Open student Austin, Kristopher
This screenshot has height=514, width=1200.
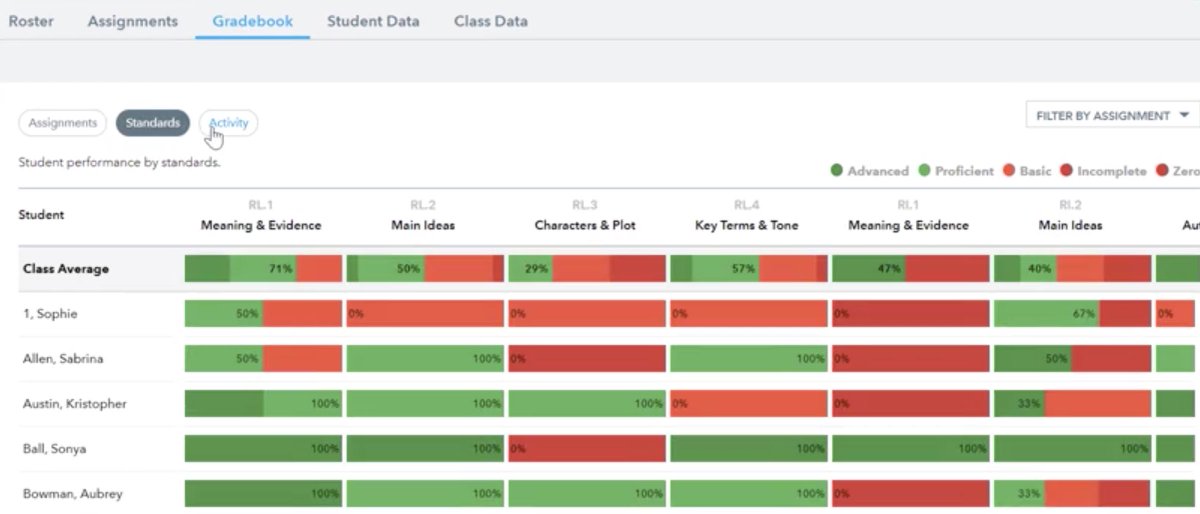point(74,404)
